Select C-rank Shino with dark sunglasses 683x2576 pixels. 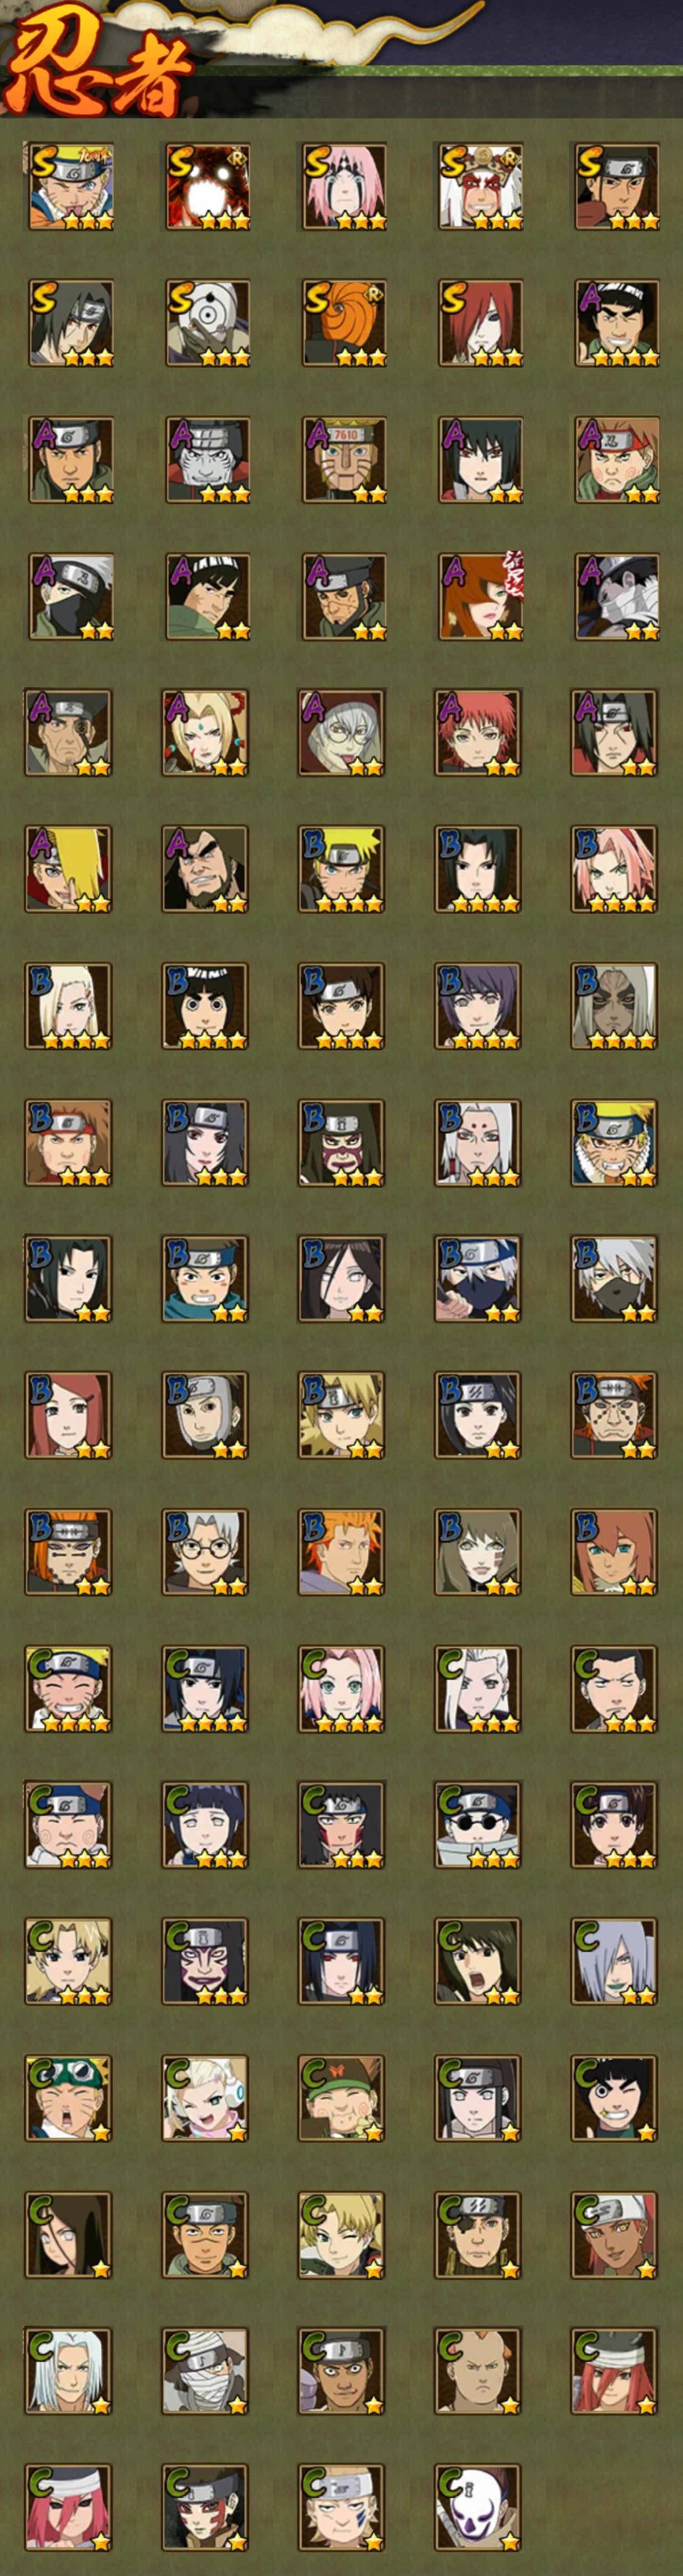pyautogui.click(x=478, y=1825)
